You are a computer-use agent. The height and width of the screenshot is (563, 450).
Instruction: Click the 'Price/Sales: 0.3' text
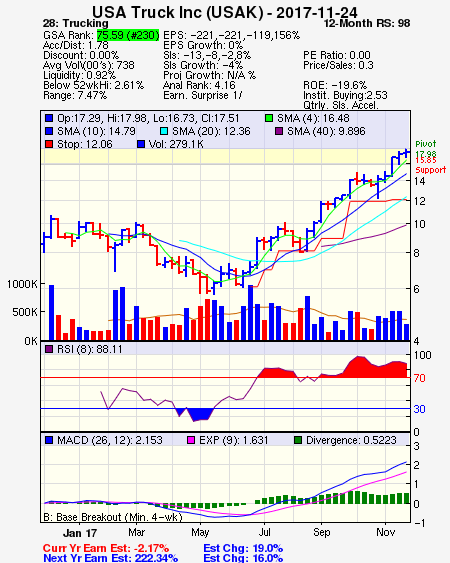coord(338,65)
